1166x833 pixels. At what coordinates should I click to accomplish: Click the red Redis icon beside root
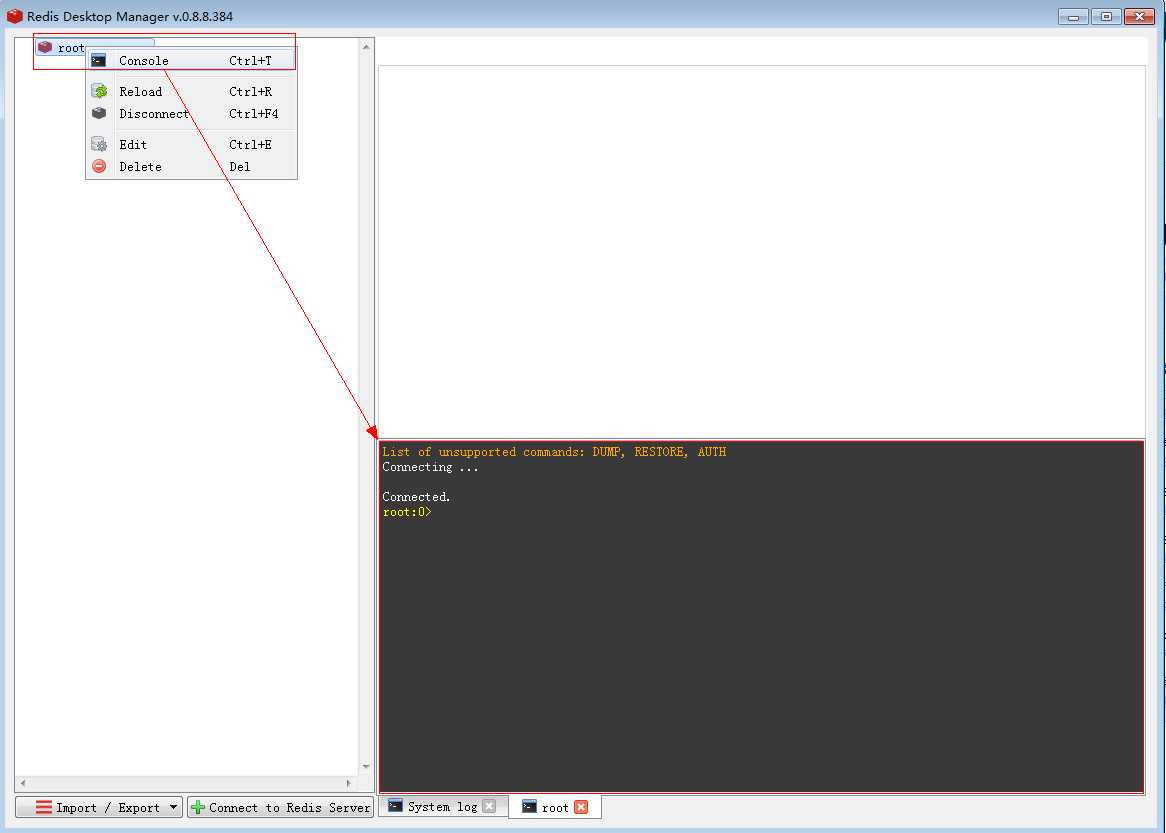(x=45, y=47)
